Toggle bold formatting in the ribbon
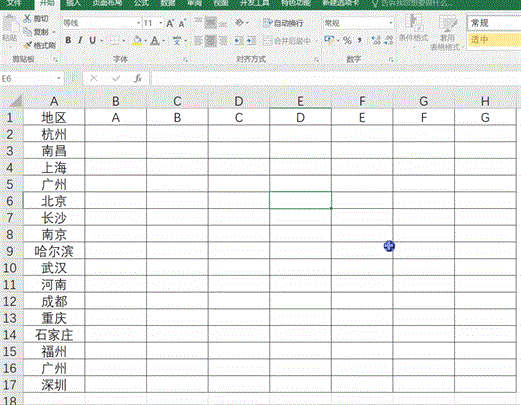Viewport: 521px width, 405px height. (x=68, y=40)
